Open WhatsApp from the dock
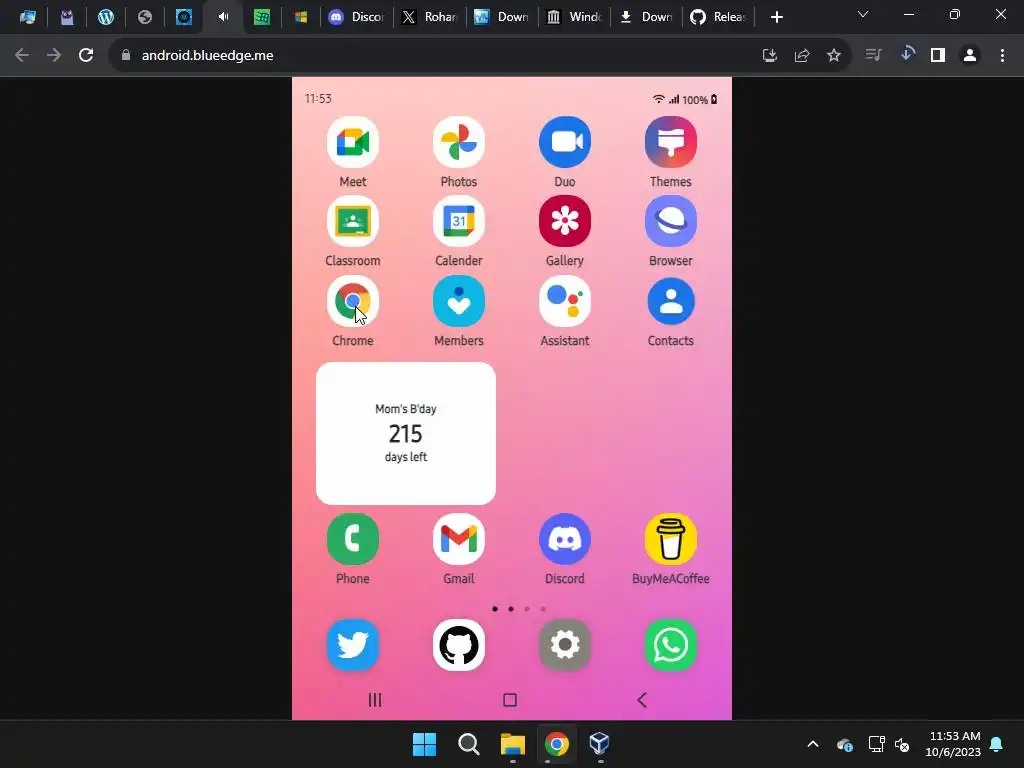The height and width of the screenshot is (768, 1024). tap(671, 645)
